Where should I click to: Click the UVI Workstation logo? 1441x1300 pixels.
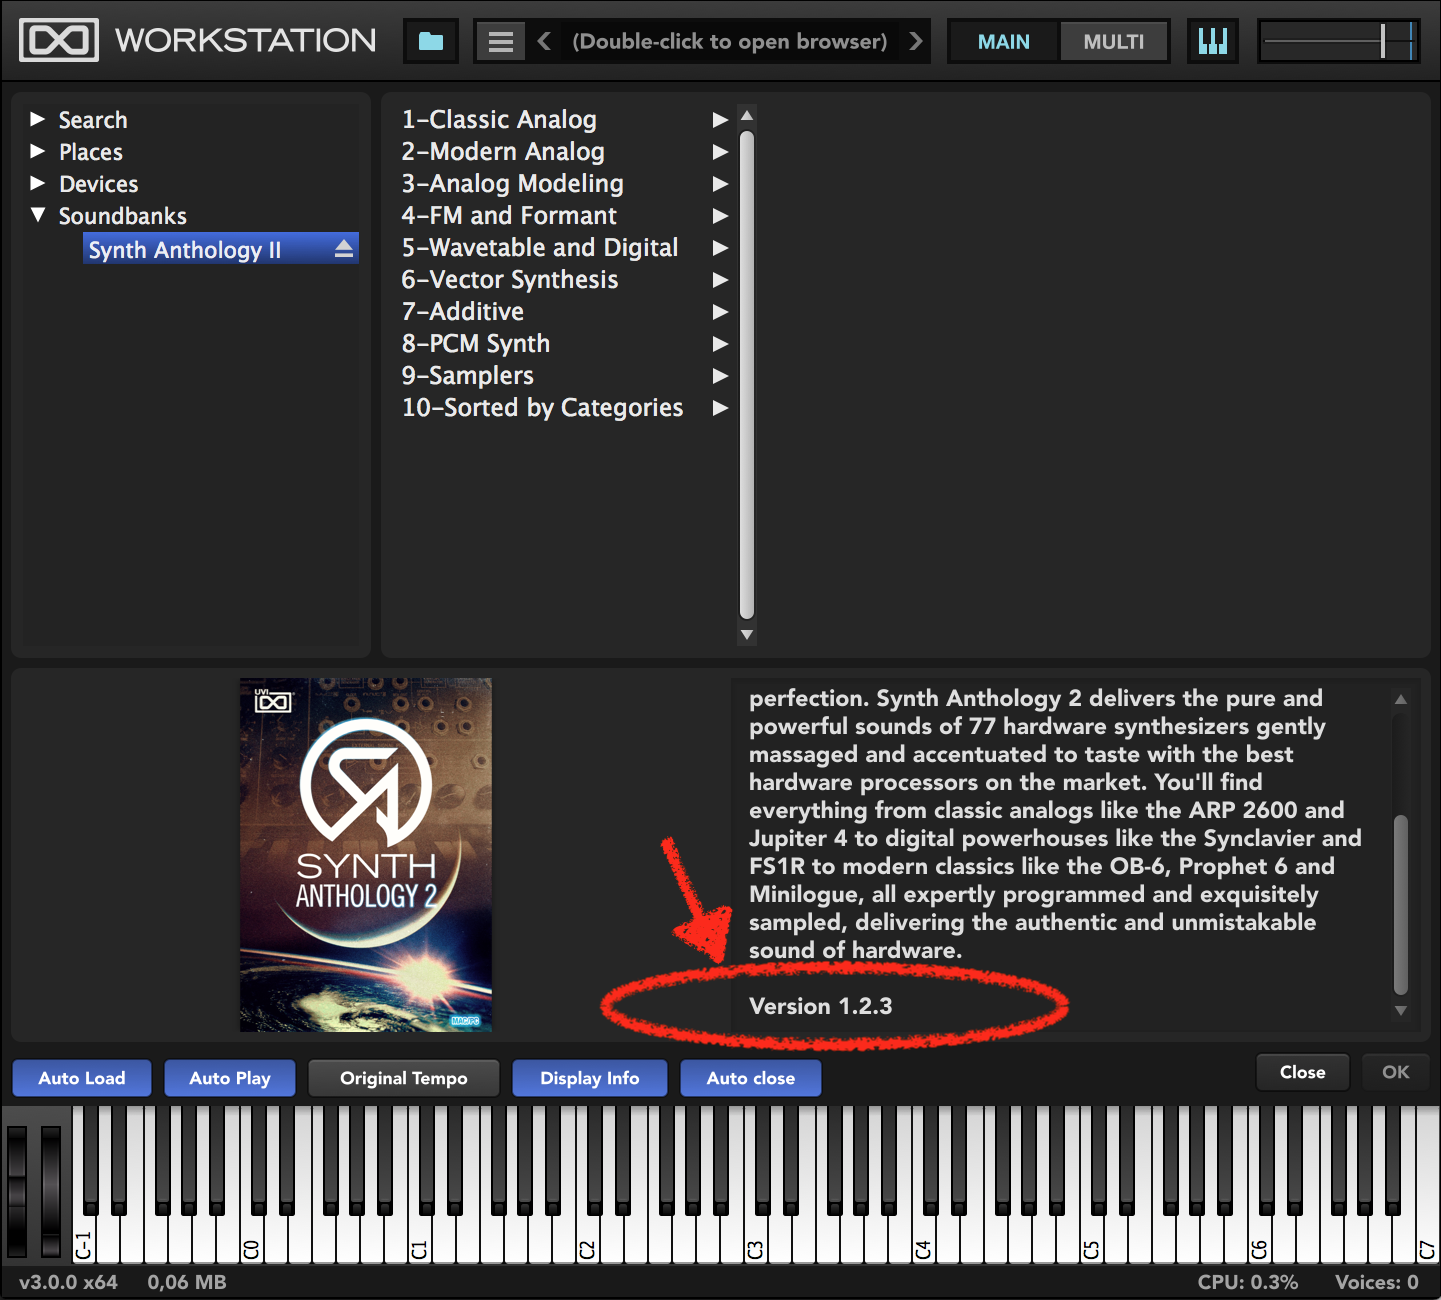tap(59, 40)
